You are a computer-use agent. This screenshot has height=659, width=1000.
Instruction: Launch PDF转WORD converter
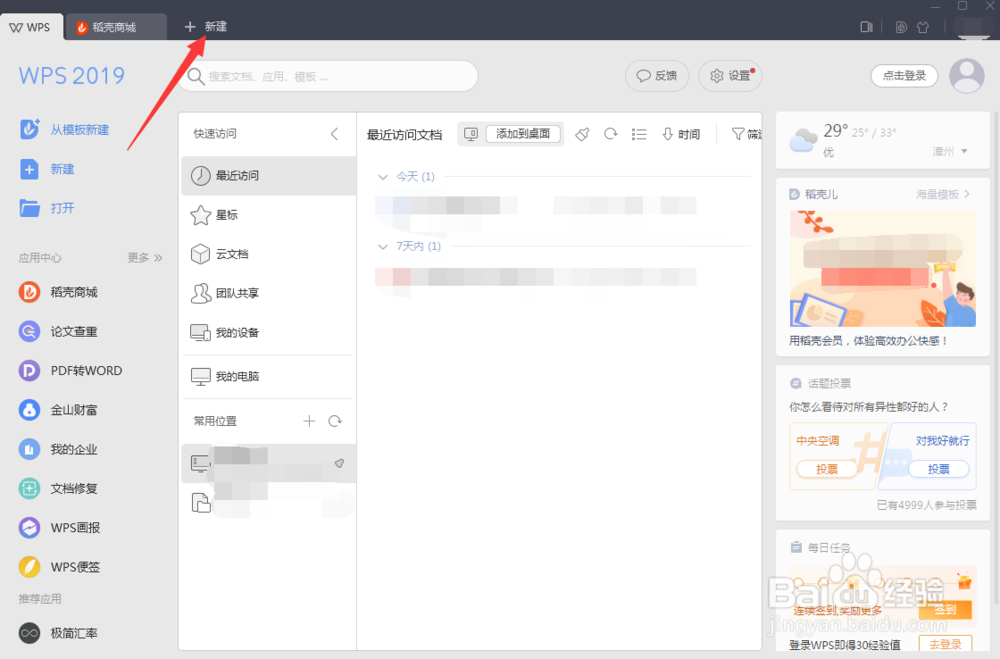pos(70,371)
